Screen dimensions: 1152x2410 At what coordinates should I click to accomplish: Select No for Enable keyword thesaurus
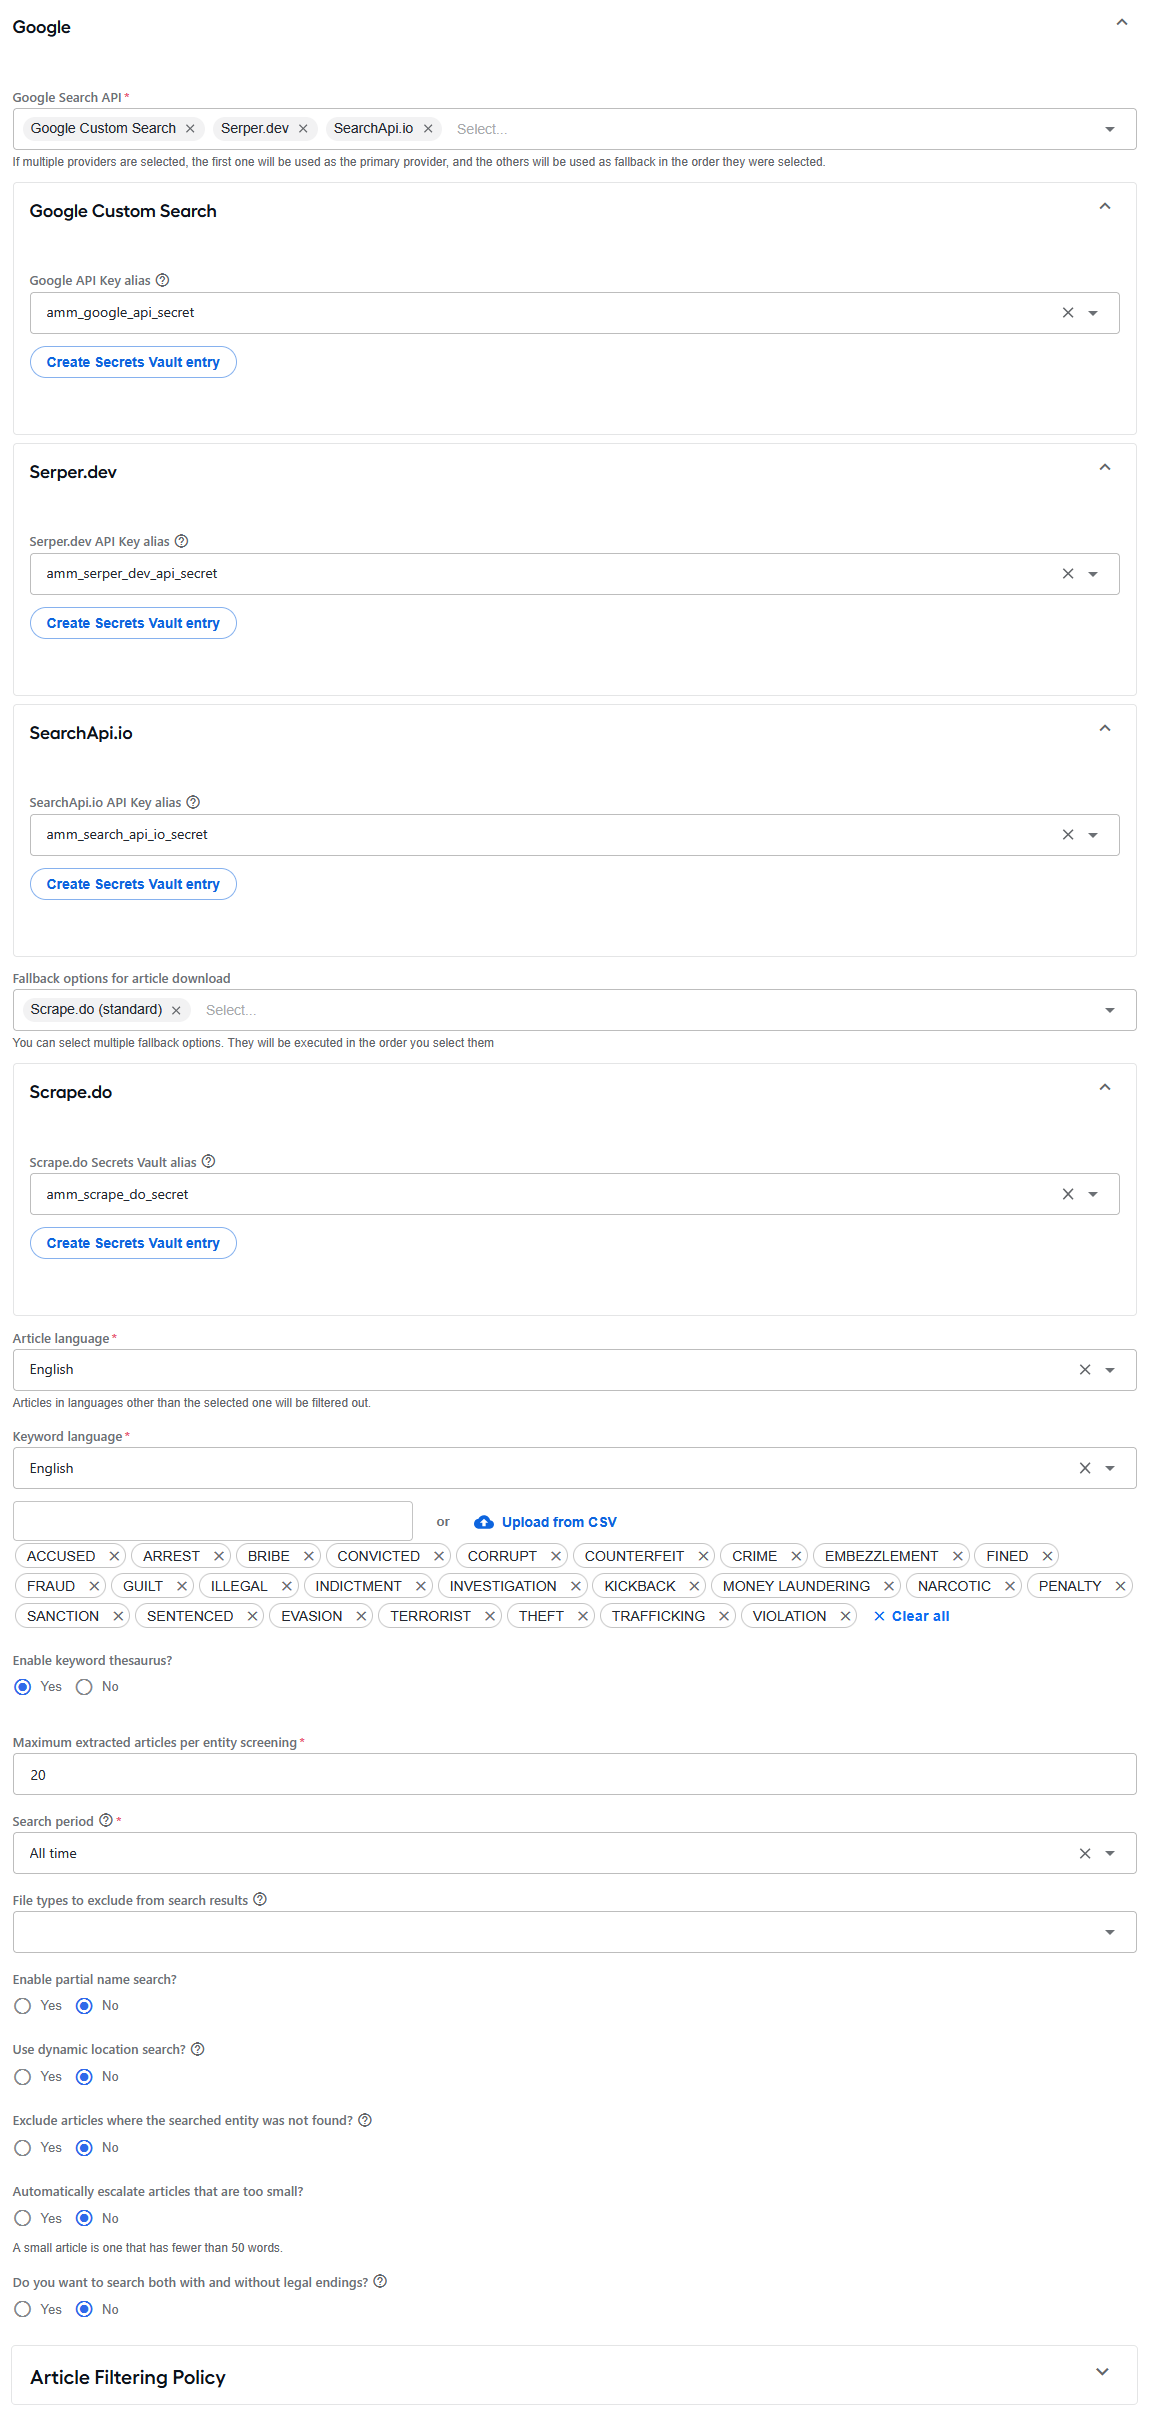point(84,1687)
